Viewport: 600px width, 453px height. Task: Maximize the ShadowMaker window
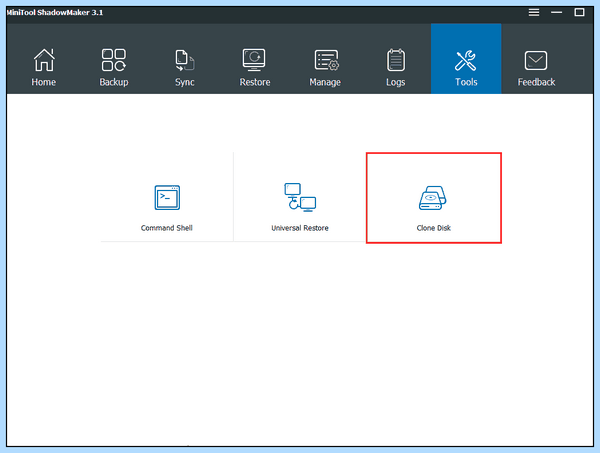579,12
